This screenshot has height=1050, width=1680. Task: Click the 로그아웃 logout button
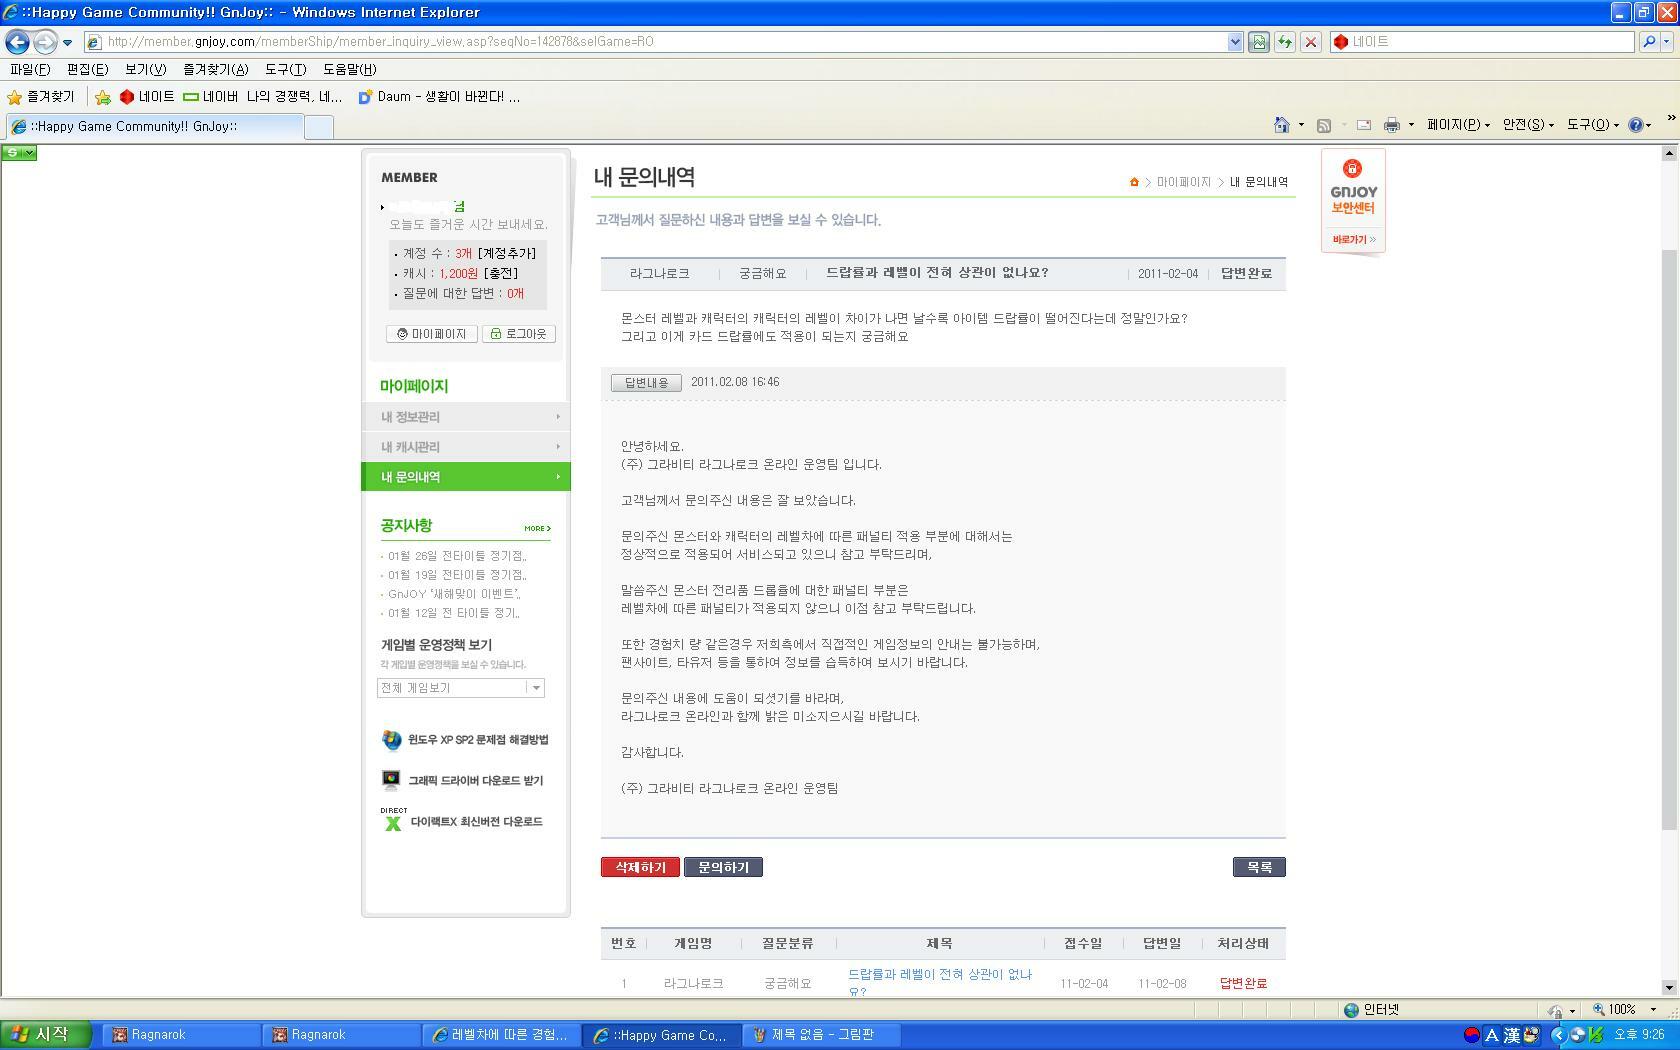pos(519,334)
